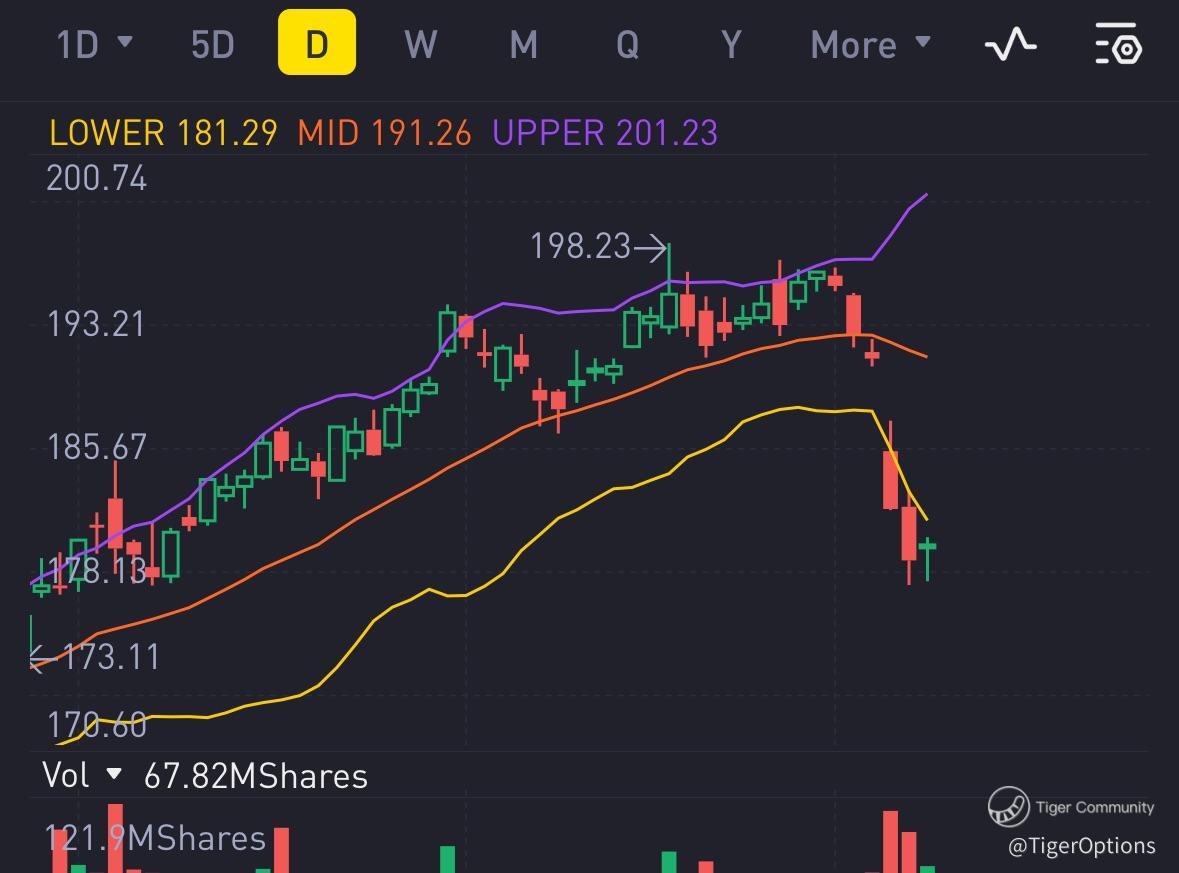Switch to the monthly M timeframe
This screenshot has width=1179, height=873.
pyautogui.click(x=523, y=44)
